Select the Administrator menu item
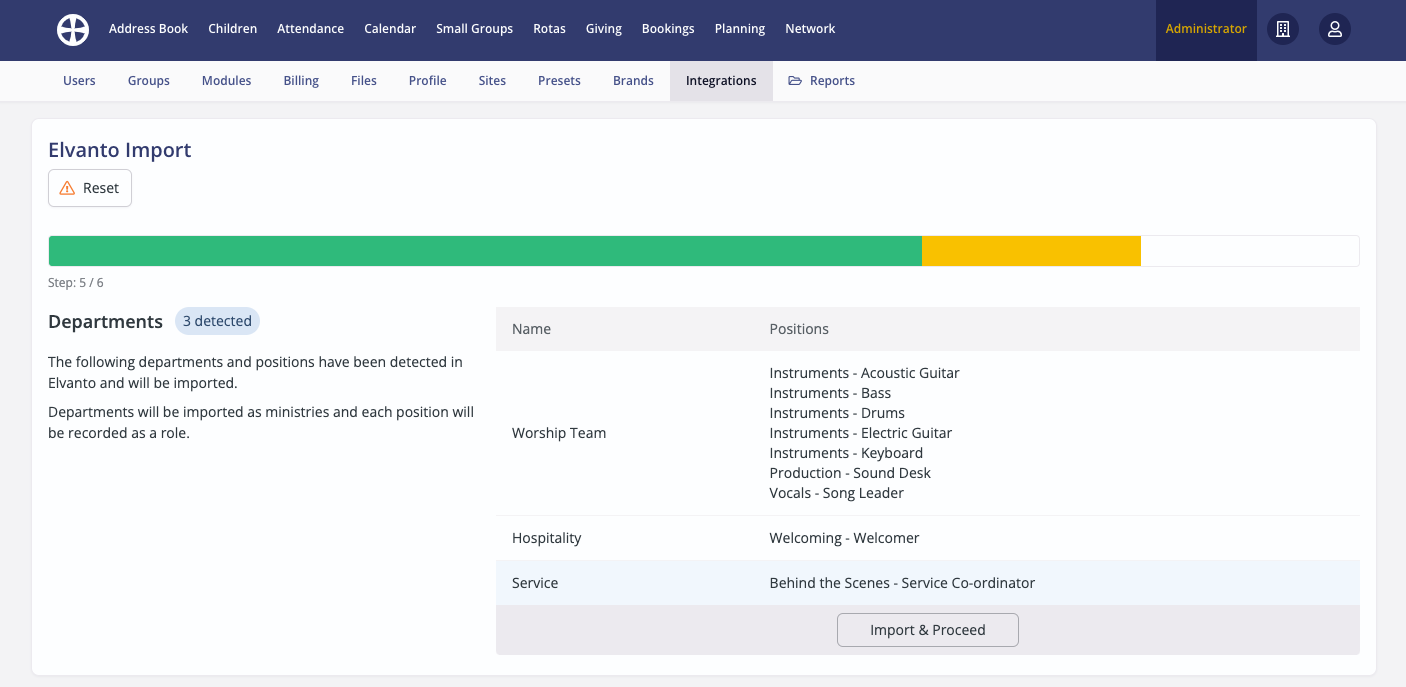The image size is (1406, 687). (1206, 29)
